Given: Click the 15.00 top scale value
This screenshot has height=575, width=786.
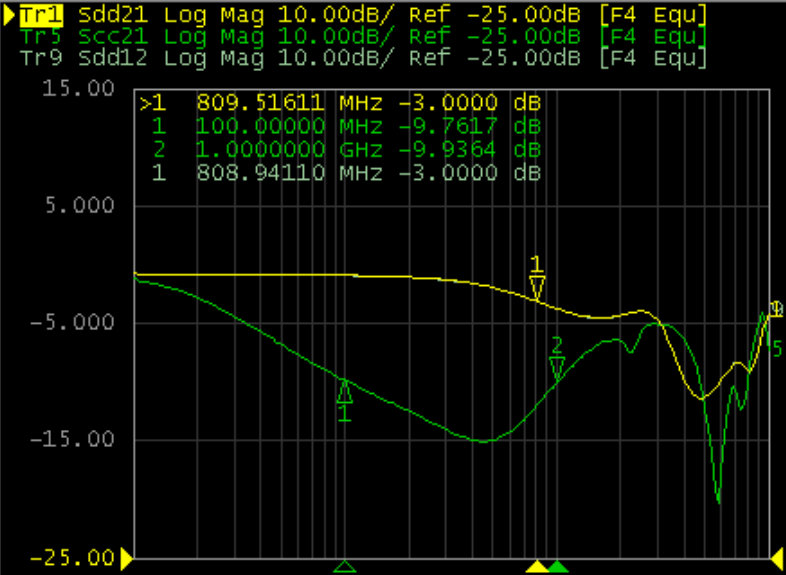Looking at the screenshot, I should pyautogui.click(x=88, y=88).
